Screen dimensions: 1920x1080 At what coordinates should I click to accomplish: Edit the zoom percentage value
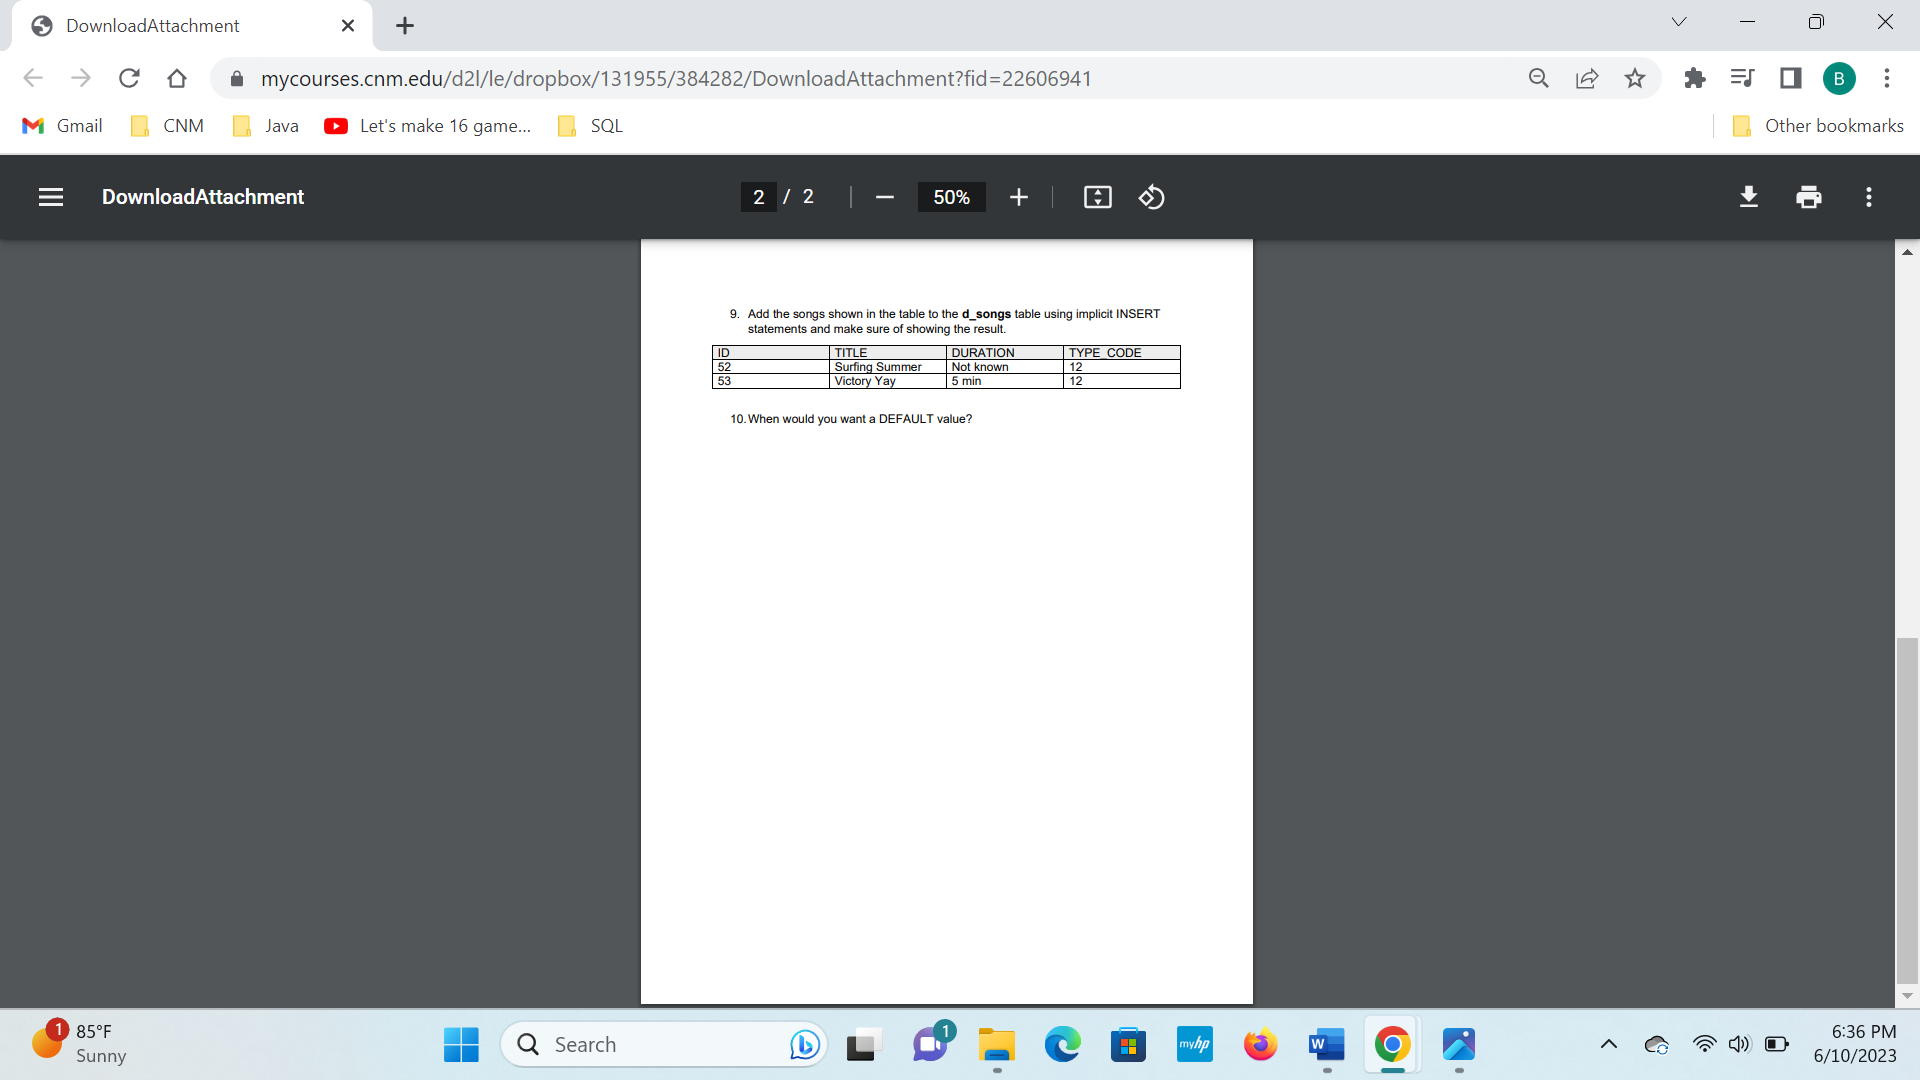[950, 197]
